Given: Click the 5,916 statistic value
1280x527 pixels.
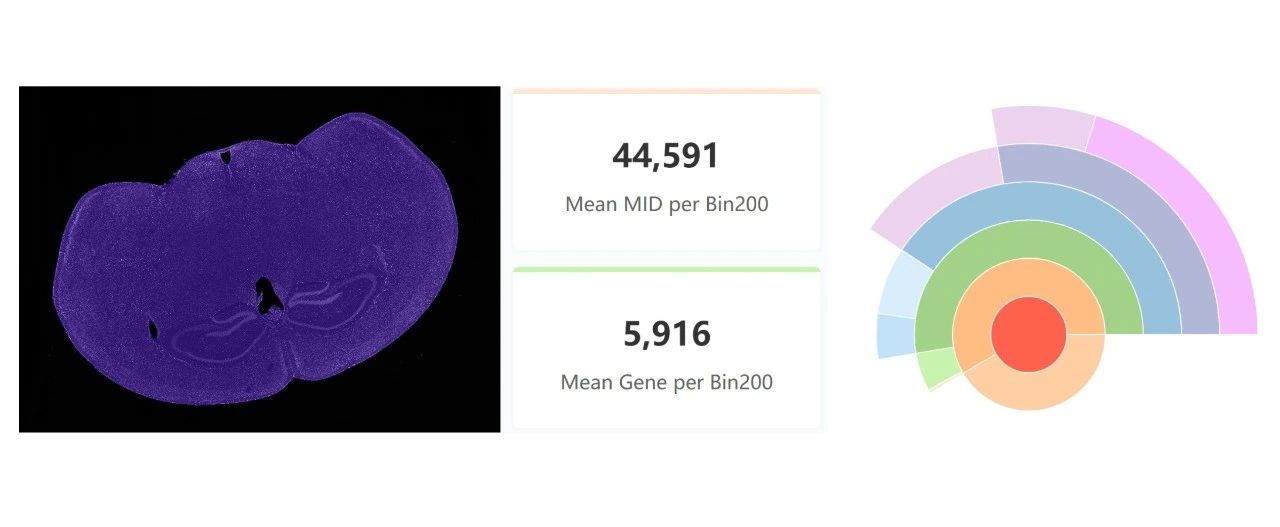Looking at the screenshot, I should [666, 333].
